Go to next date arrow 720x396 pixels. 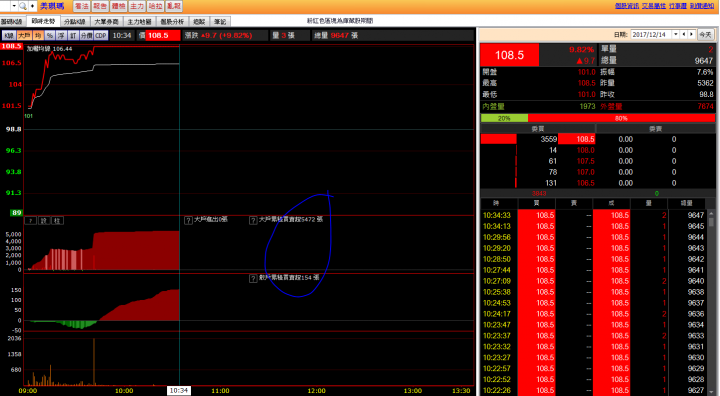pos(691,34)
